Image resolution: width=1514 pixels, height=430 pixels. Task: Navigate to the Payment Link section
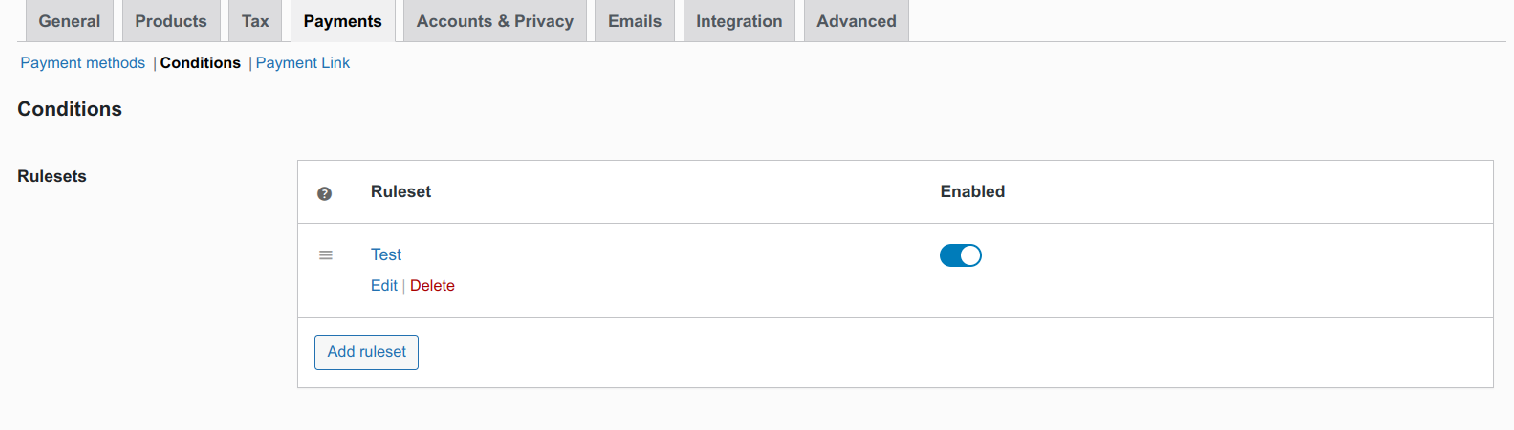pos(303,63)
